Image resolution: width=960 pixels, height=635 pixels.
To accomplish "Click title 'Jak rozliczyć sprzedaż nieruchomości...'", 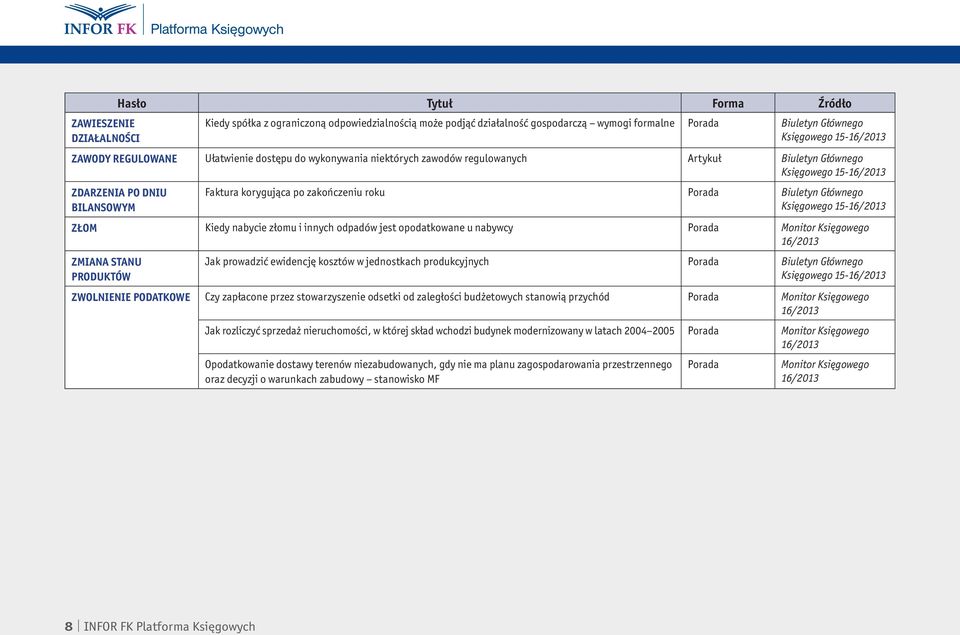I will pos(440,331).
